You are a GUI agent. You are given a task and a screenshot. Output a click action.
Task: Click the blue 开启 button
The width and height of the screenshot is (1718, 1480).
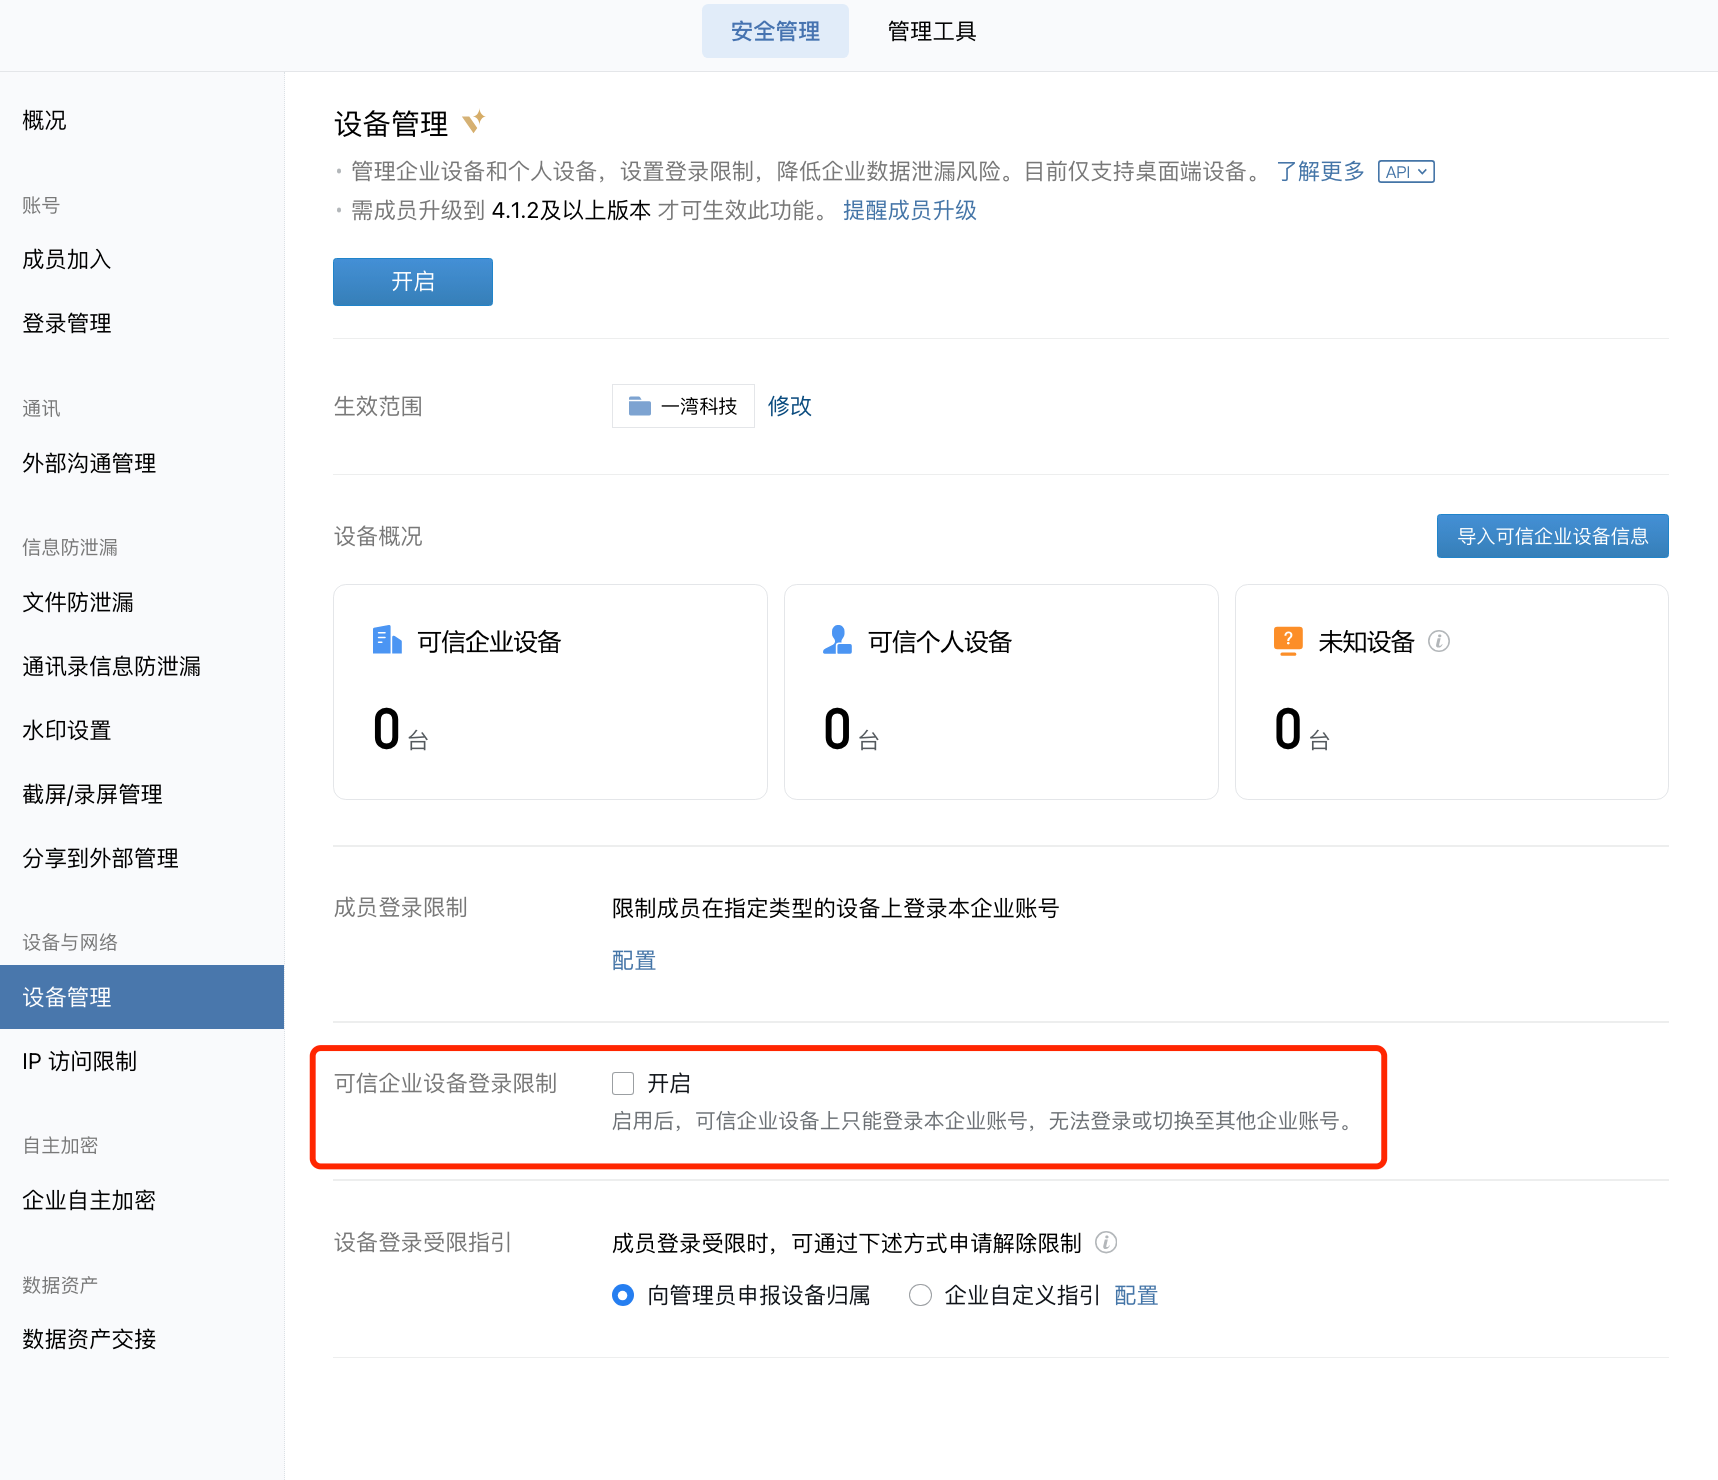tap(413, 282)
